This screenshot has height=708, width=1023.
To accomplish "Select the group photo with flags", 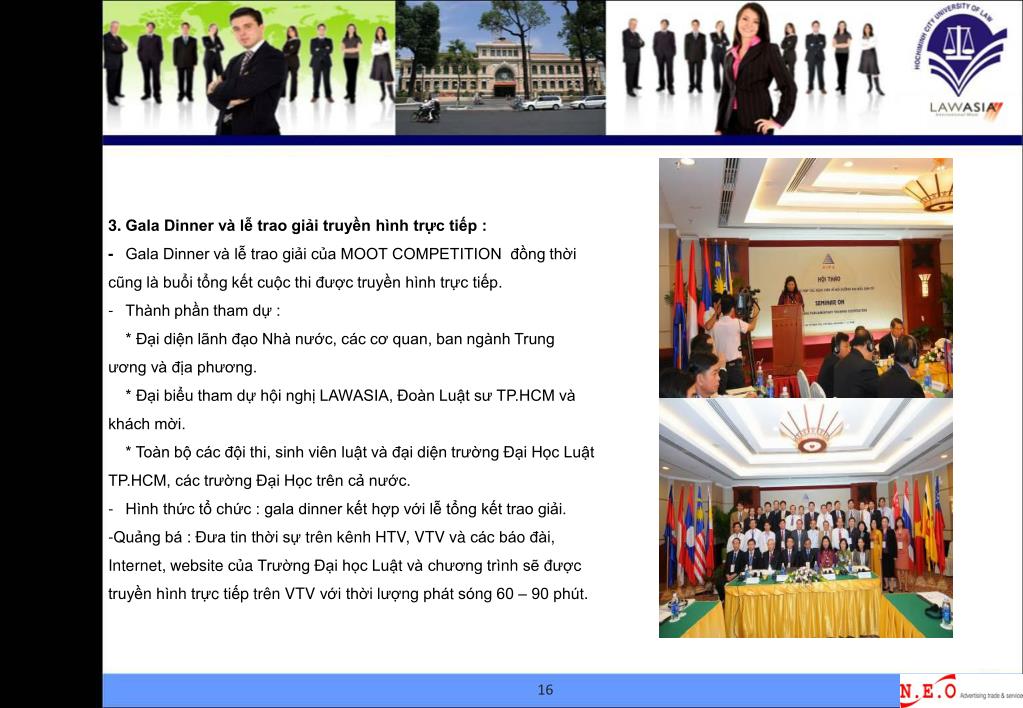I will point(806,519).
